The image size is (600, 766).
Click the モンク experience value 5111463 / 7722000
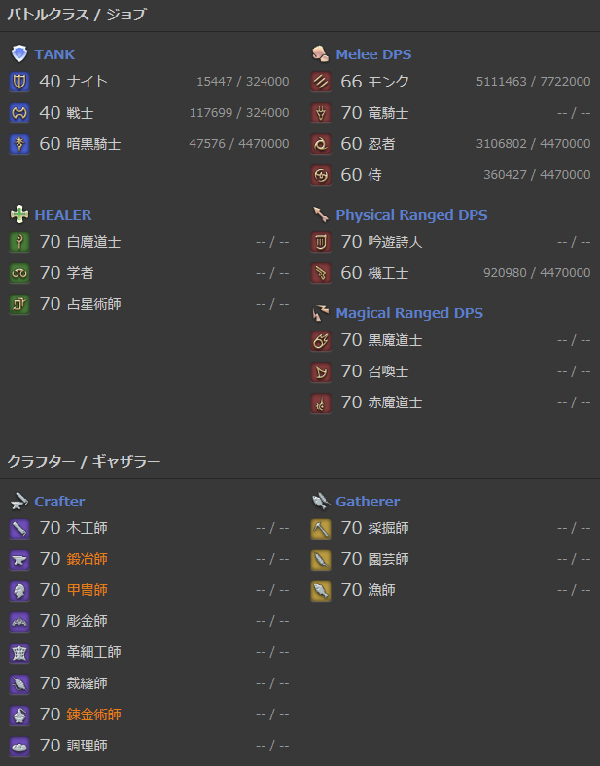(533, 82)
